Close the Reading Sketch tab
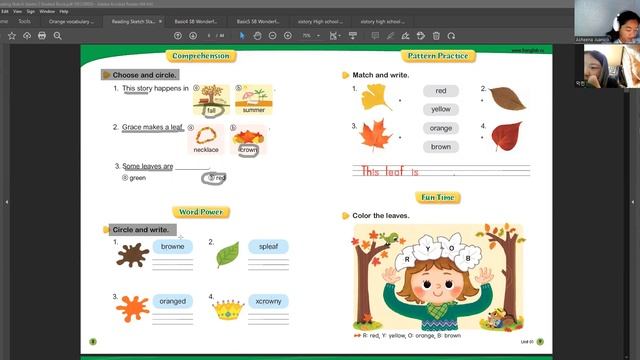The width and height of the screenshot is (640, 360). (x=160, y=21)
